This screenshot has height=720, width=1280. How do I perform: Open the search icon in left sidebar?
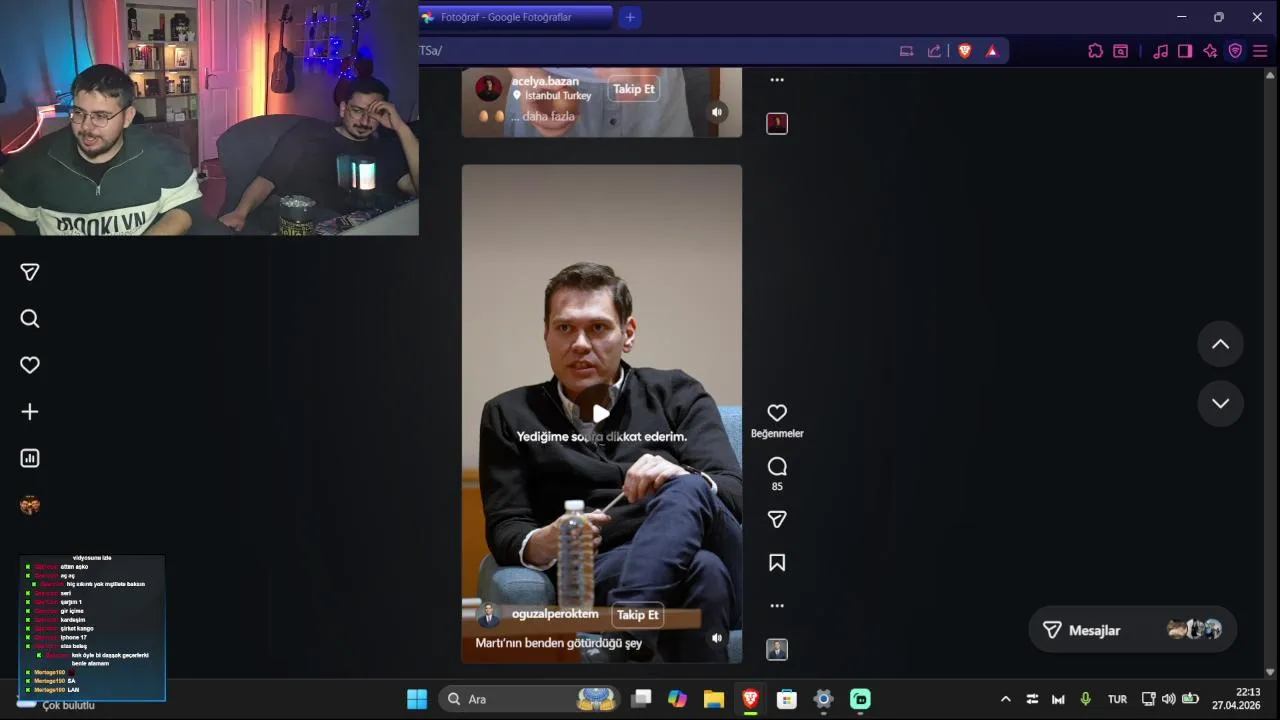[30, 319]
